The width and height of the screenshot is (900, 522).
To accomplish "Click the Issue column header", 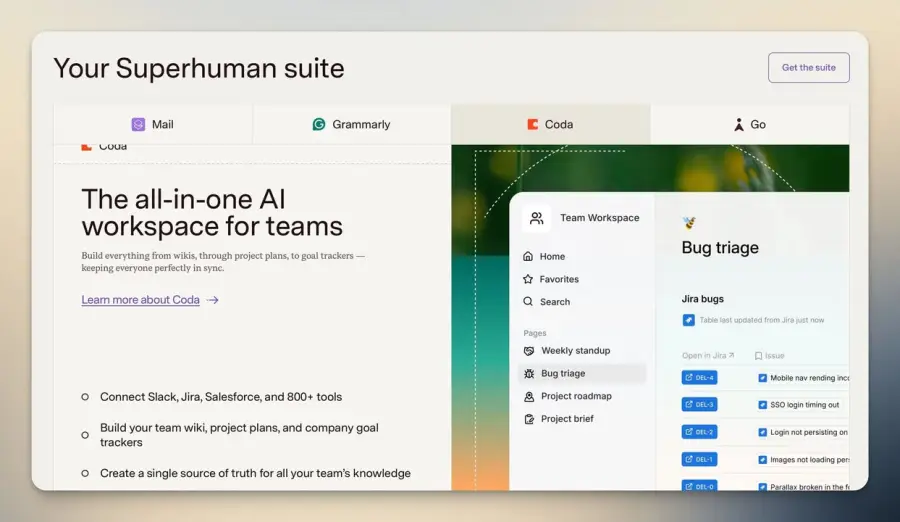I will point(769,356).
